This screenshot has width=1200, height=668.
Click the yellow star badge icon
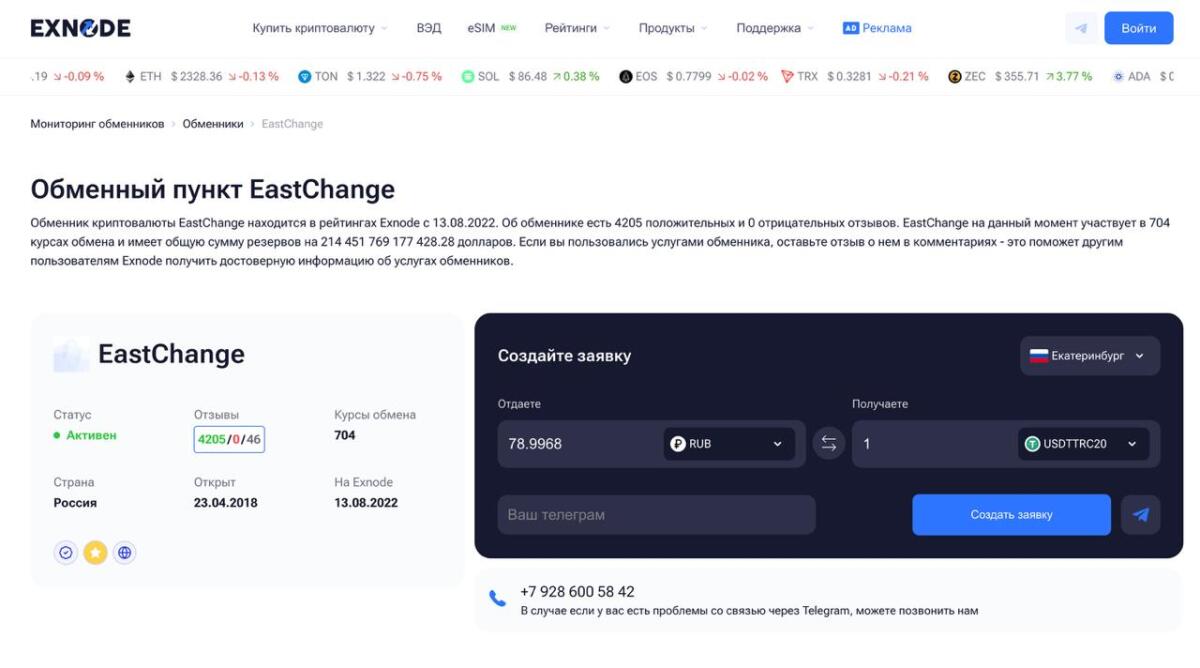(x=95, y=552)
